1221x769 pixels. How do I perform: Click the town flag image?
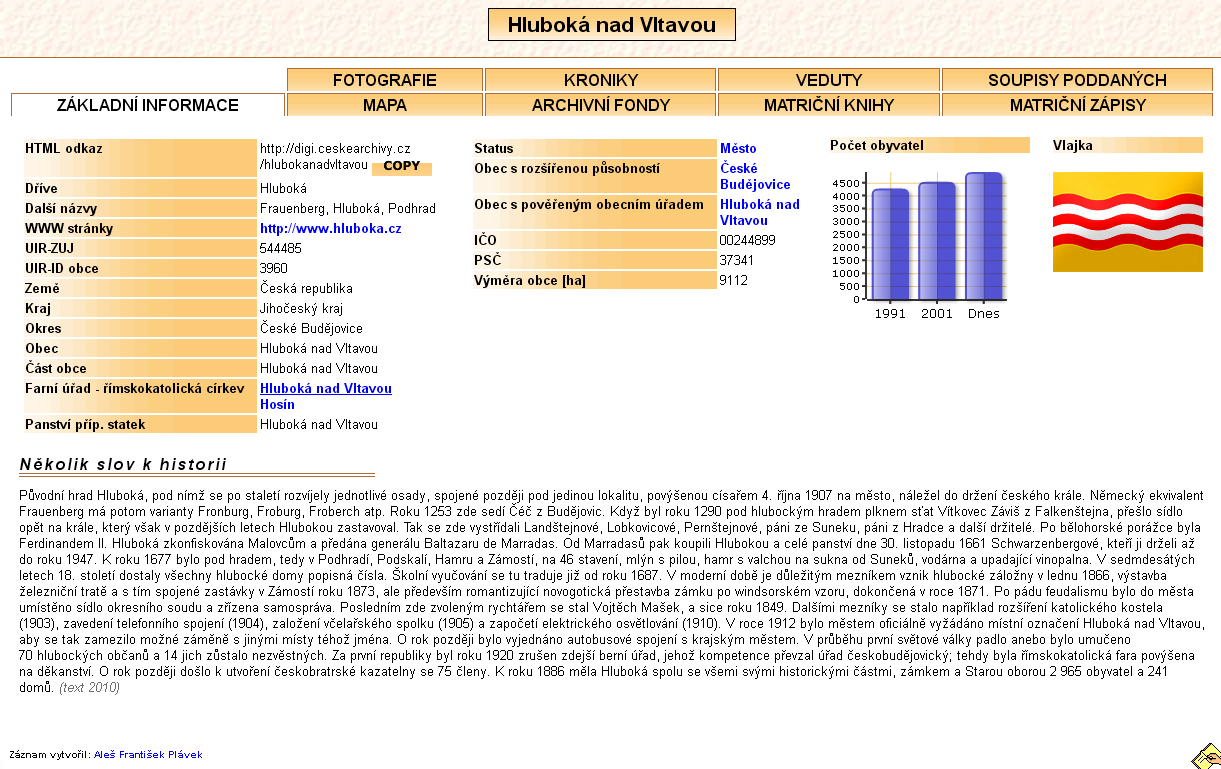pyautogui.click(x=1128, y=221)
